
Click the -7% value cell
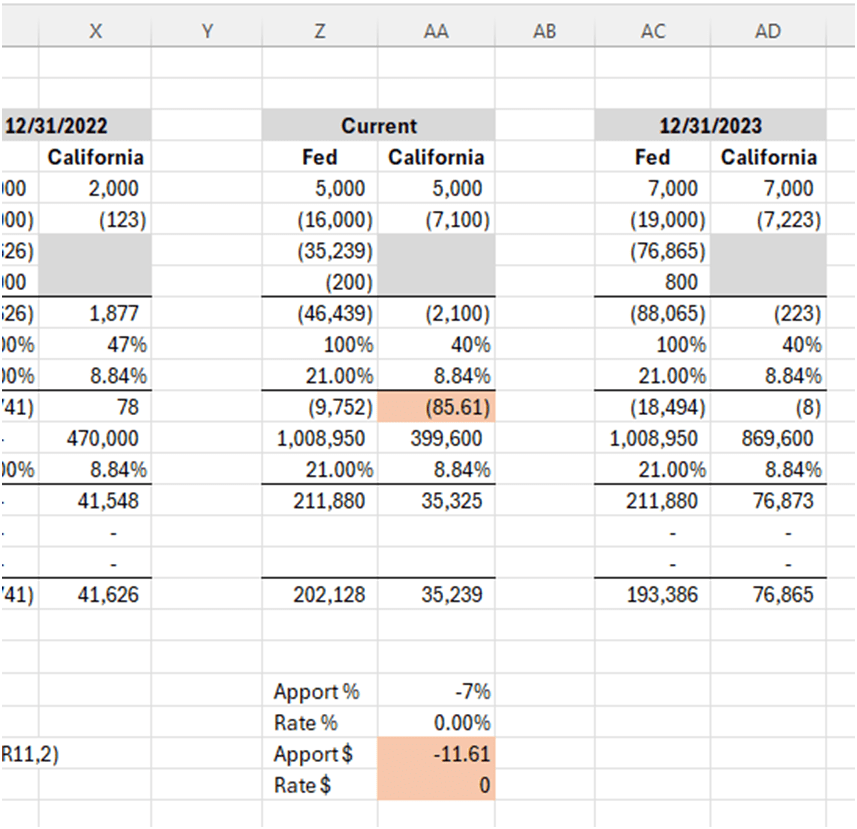(x=436, y=692)
